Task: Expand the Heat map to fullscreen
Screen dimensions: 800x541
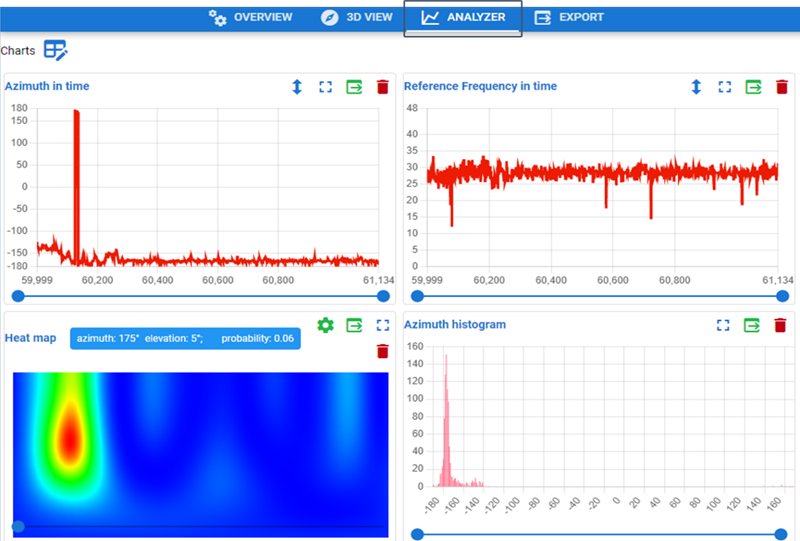Action: click(382, 325)
